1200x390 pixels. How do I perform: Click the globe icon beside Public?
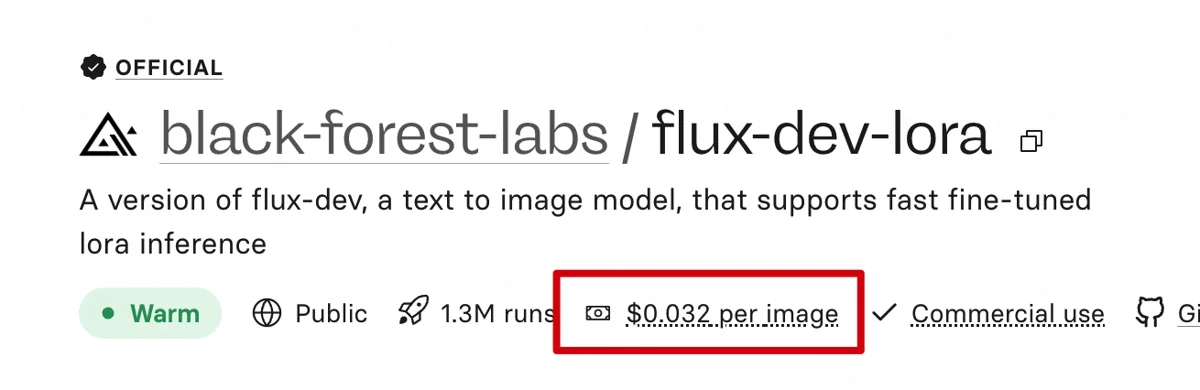267,314
